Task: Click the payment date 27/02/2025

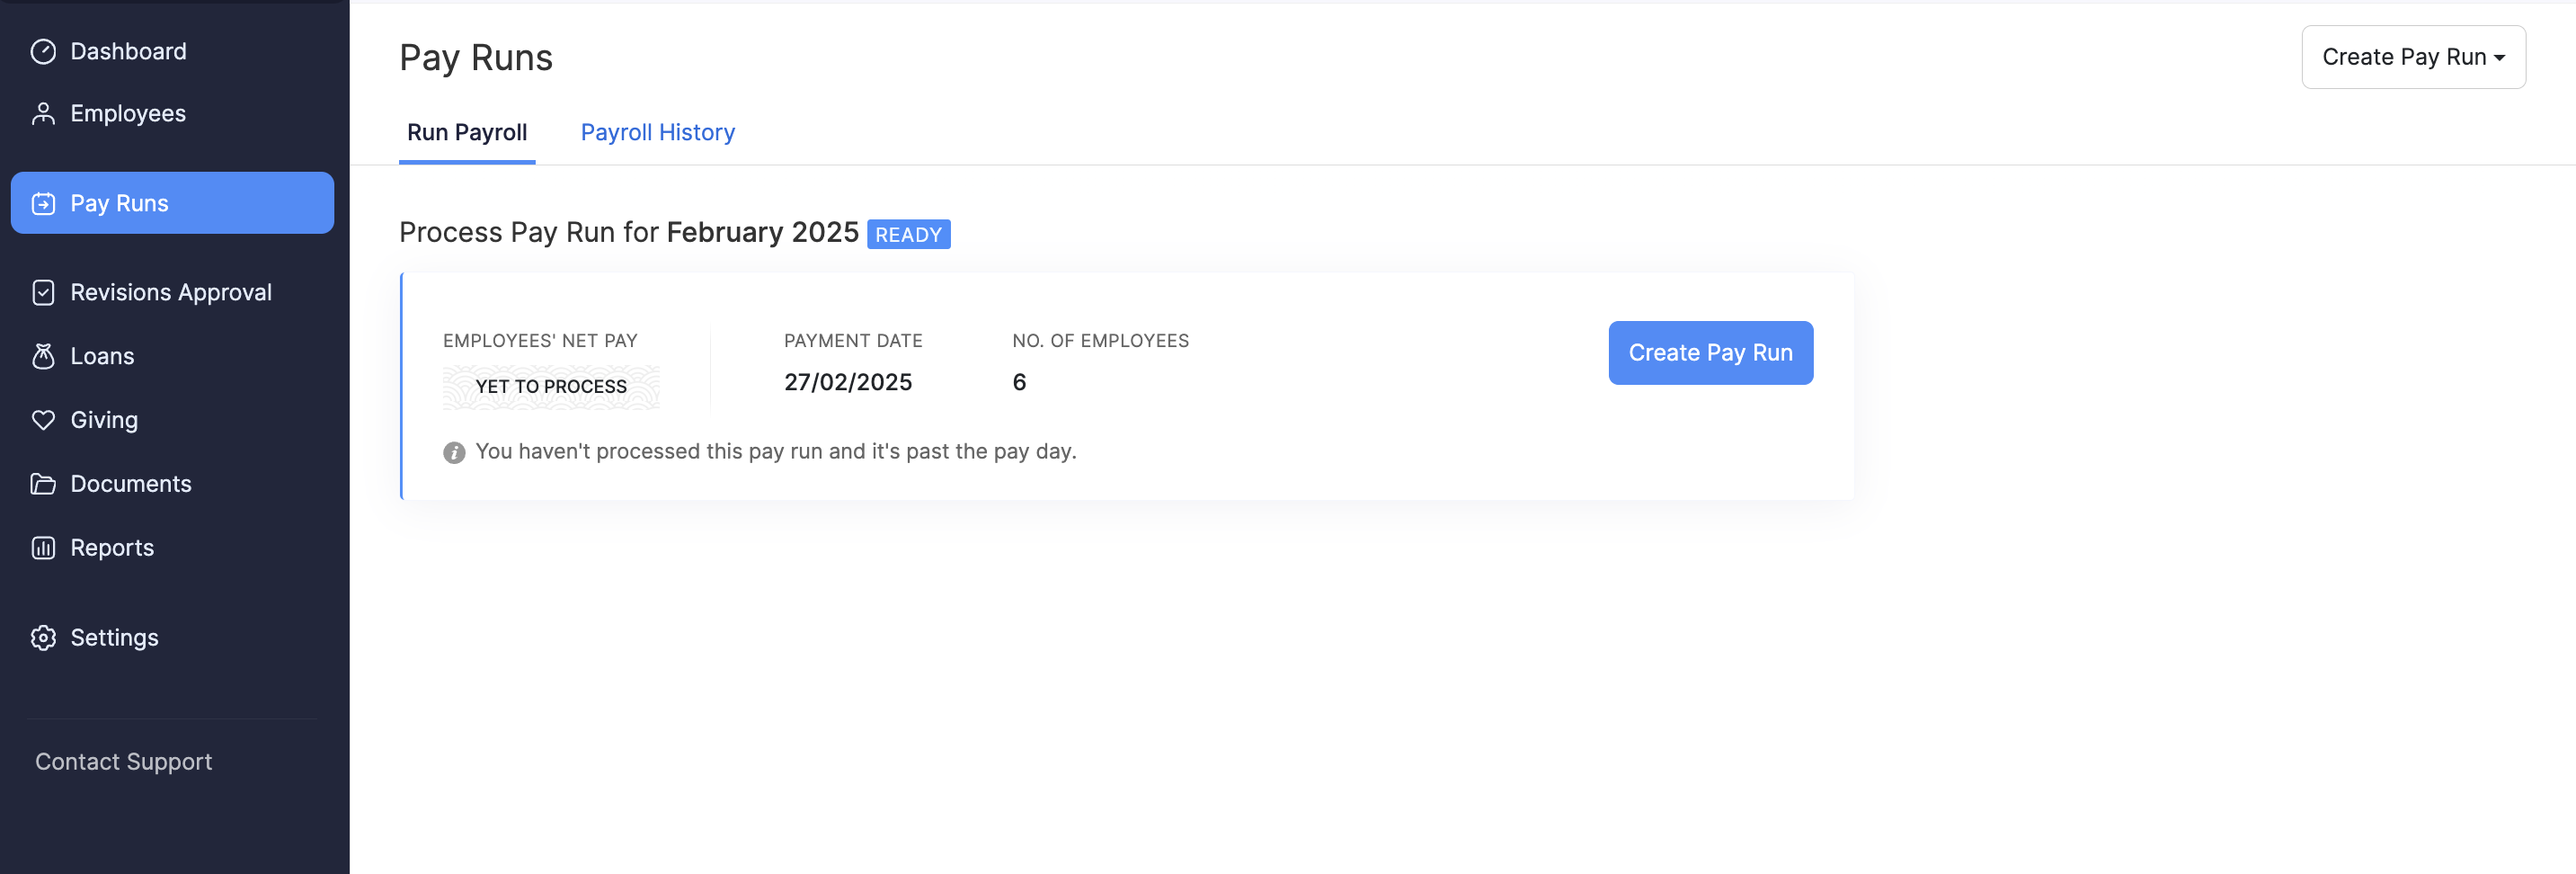Action: point(847,381)
